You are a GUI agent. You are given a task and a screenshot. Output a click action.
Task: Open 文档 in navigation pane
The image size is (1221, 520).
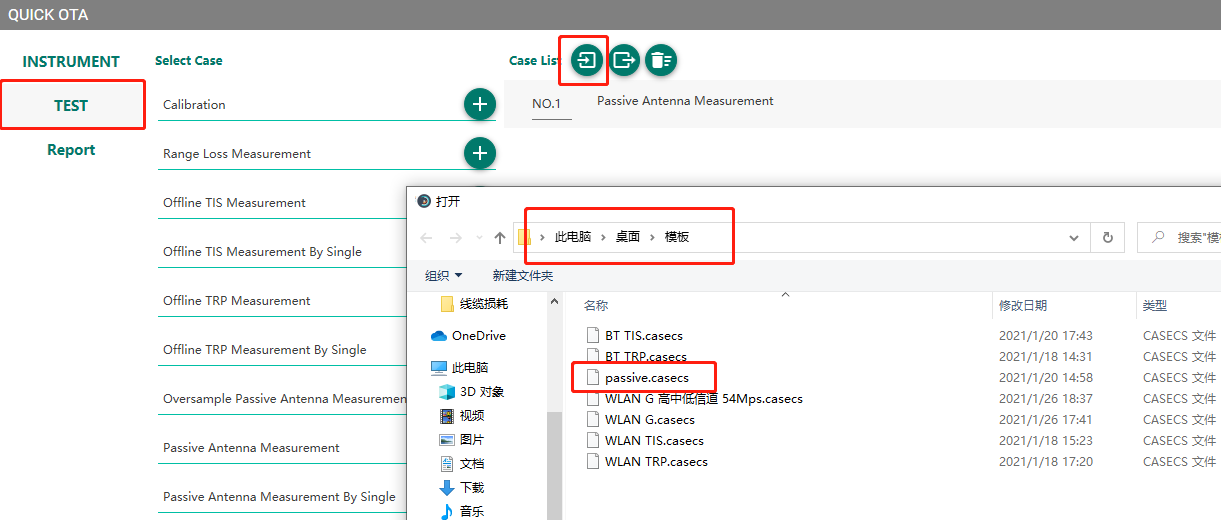coord(462,464)
